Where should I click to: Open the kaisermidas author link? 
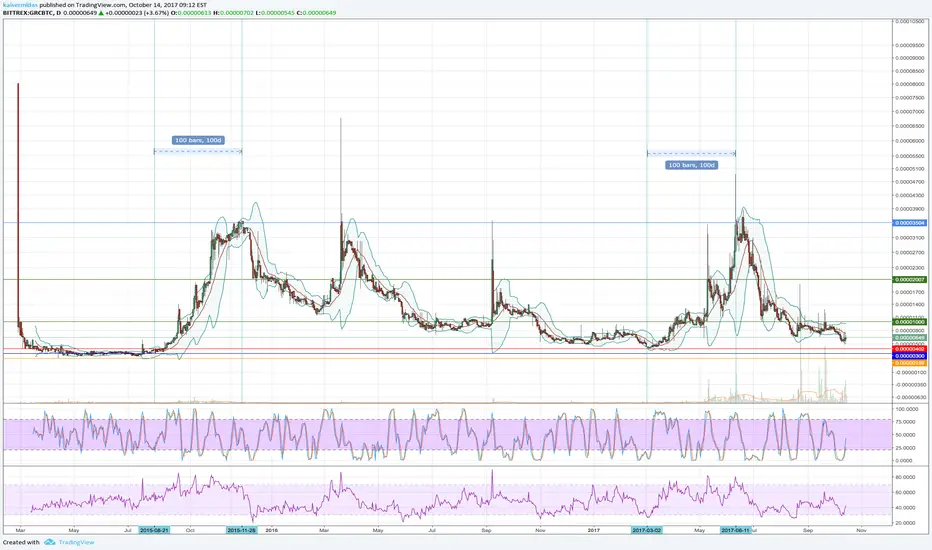pyautogui.click(x=20, y=5)
